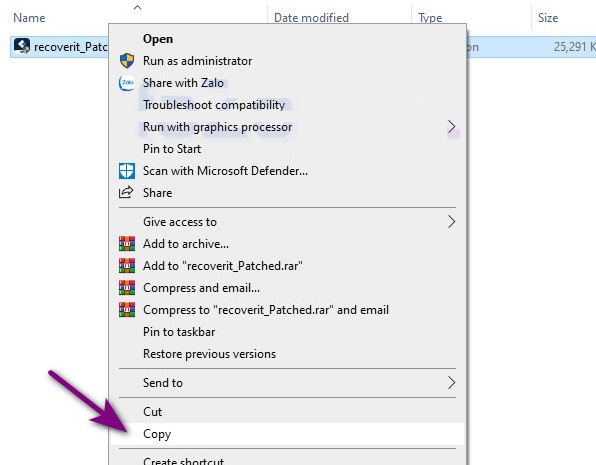Click the Microsoft Defender shield icon

click(127, 171)
